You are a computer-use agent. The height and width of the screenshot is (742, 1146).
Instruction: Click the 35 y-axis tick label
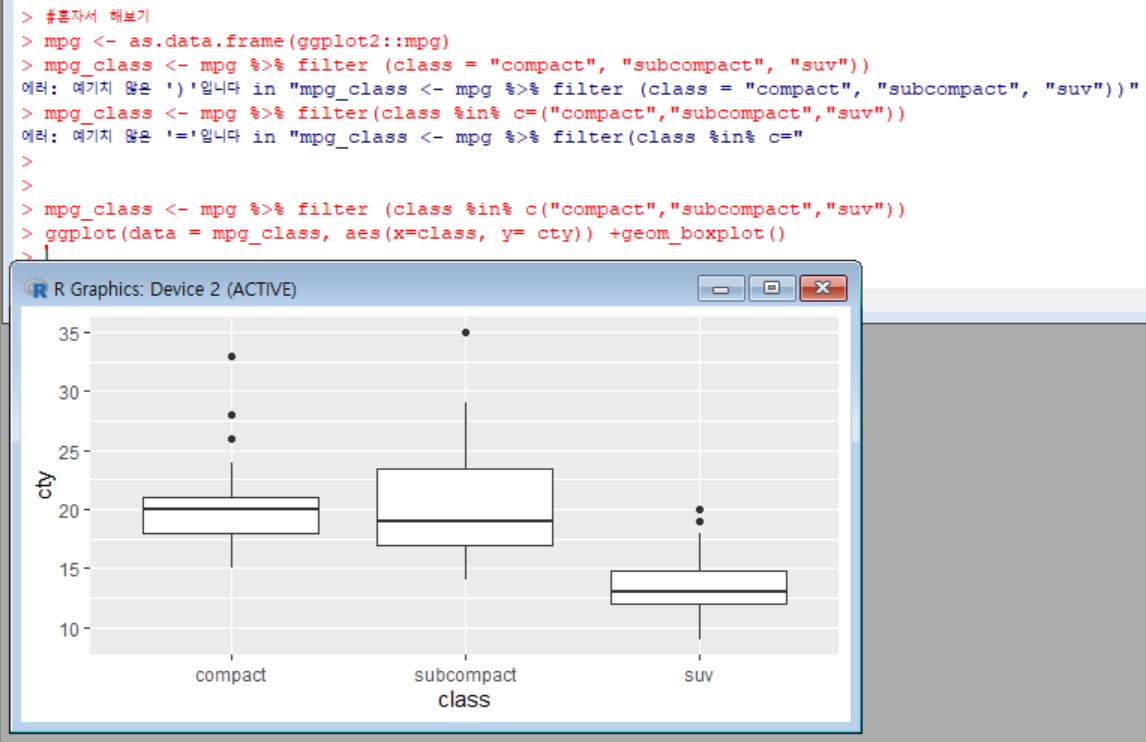coord(69,334)
